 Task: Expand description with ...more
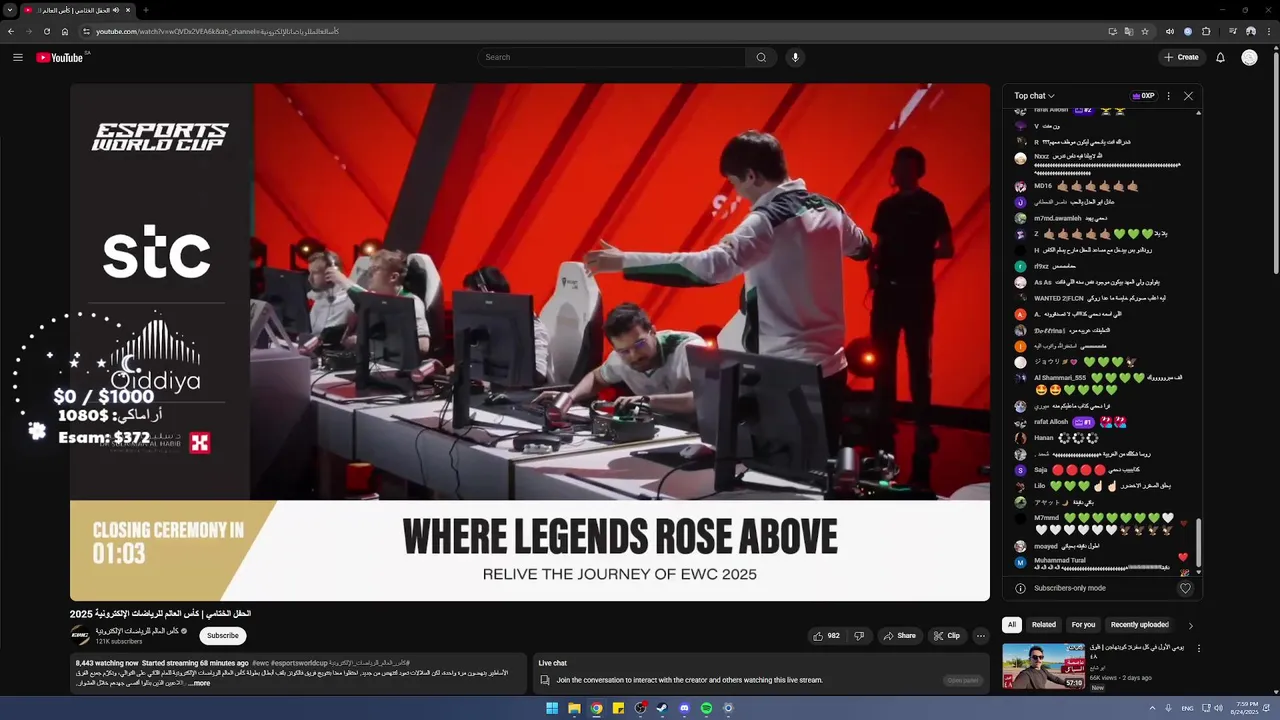click(200, 683)
